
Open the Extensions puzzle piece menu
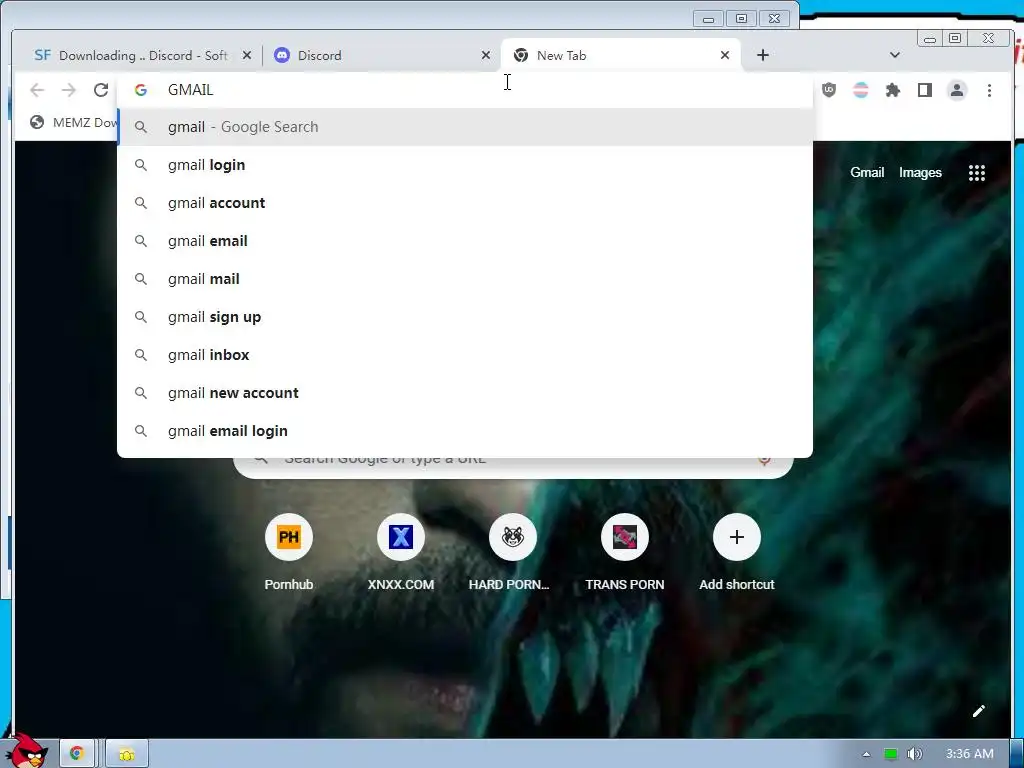coord(893,90)
